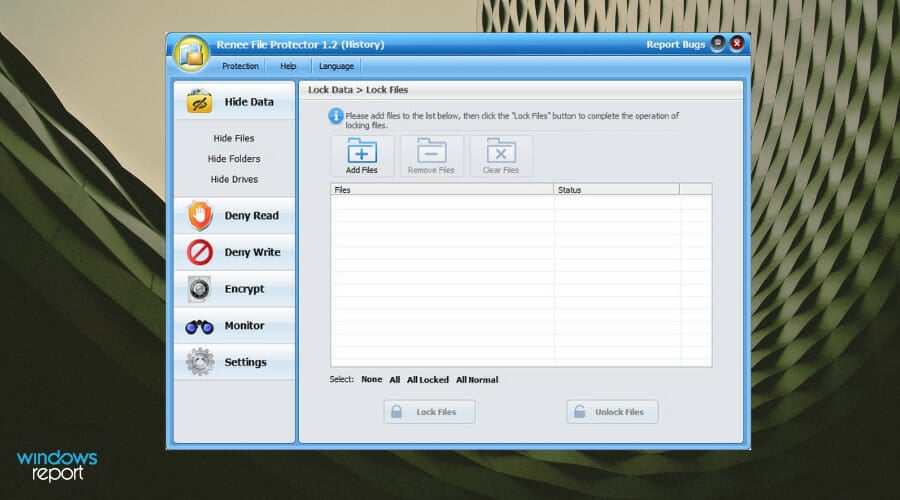Click the Lock Data breadcrumb text
Screen dimensions: 900x500
330,90
